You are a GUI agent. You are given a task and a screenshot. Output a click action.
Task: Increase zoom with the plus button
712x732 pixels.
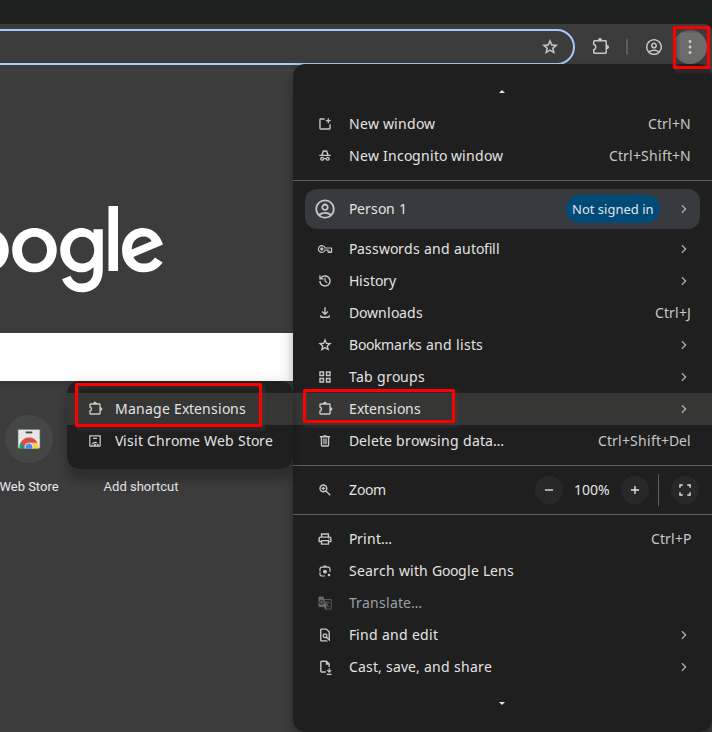point(634,490)
